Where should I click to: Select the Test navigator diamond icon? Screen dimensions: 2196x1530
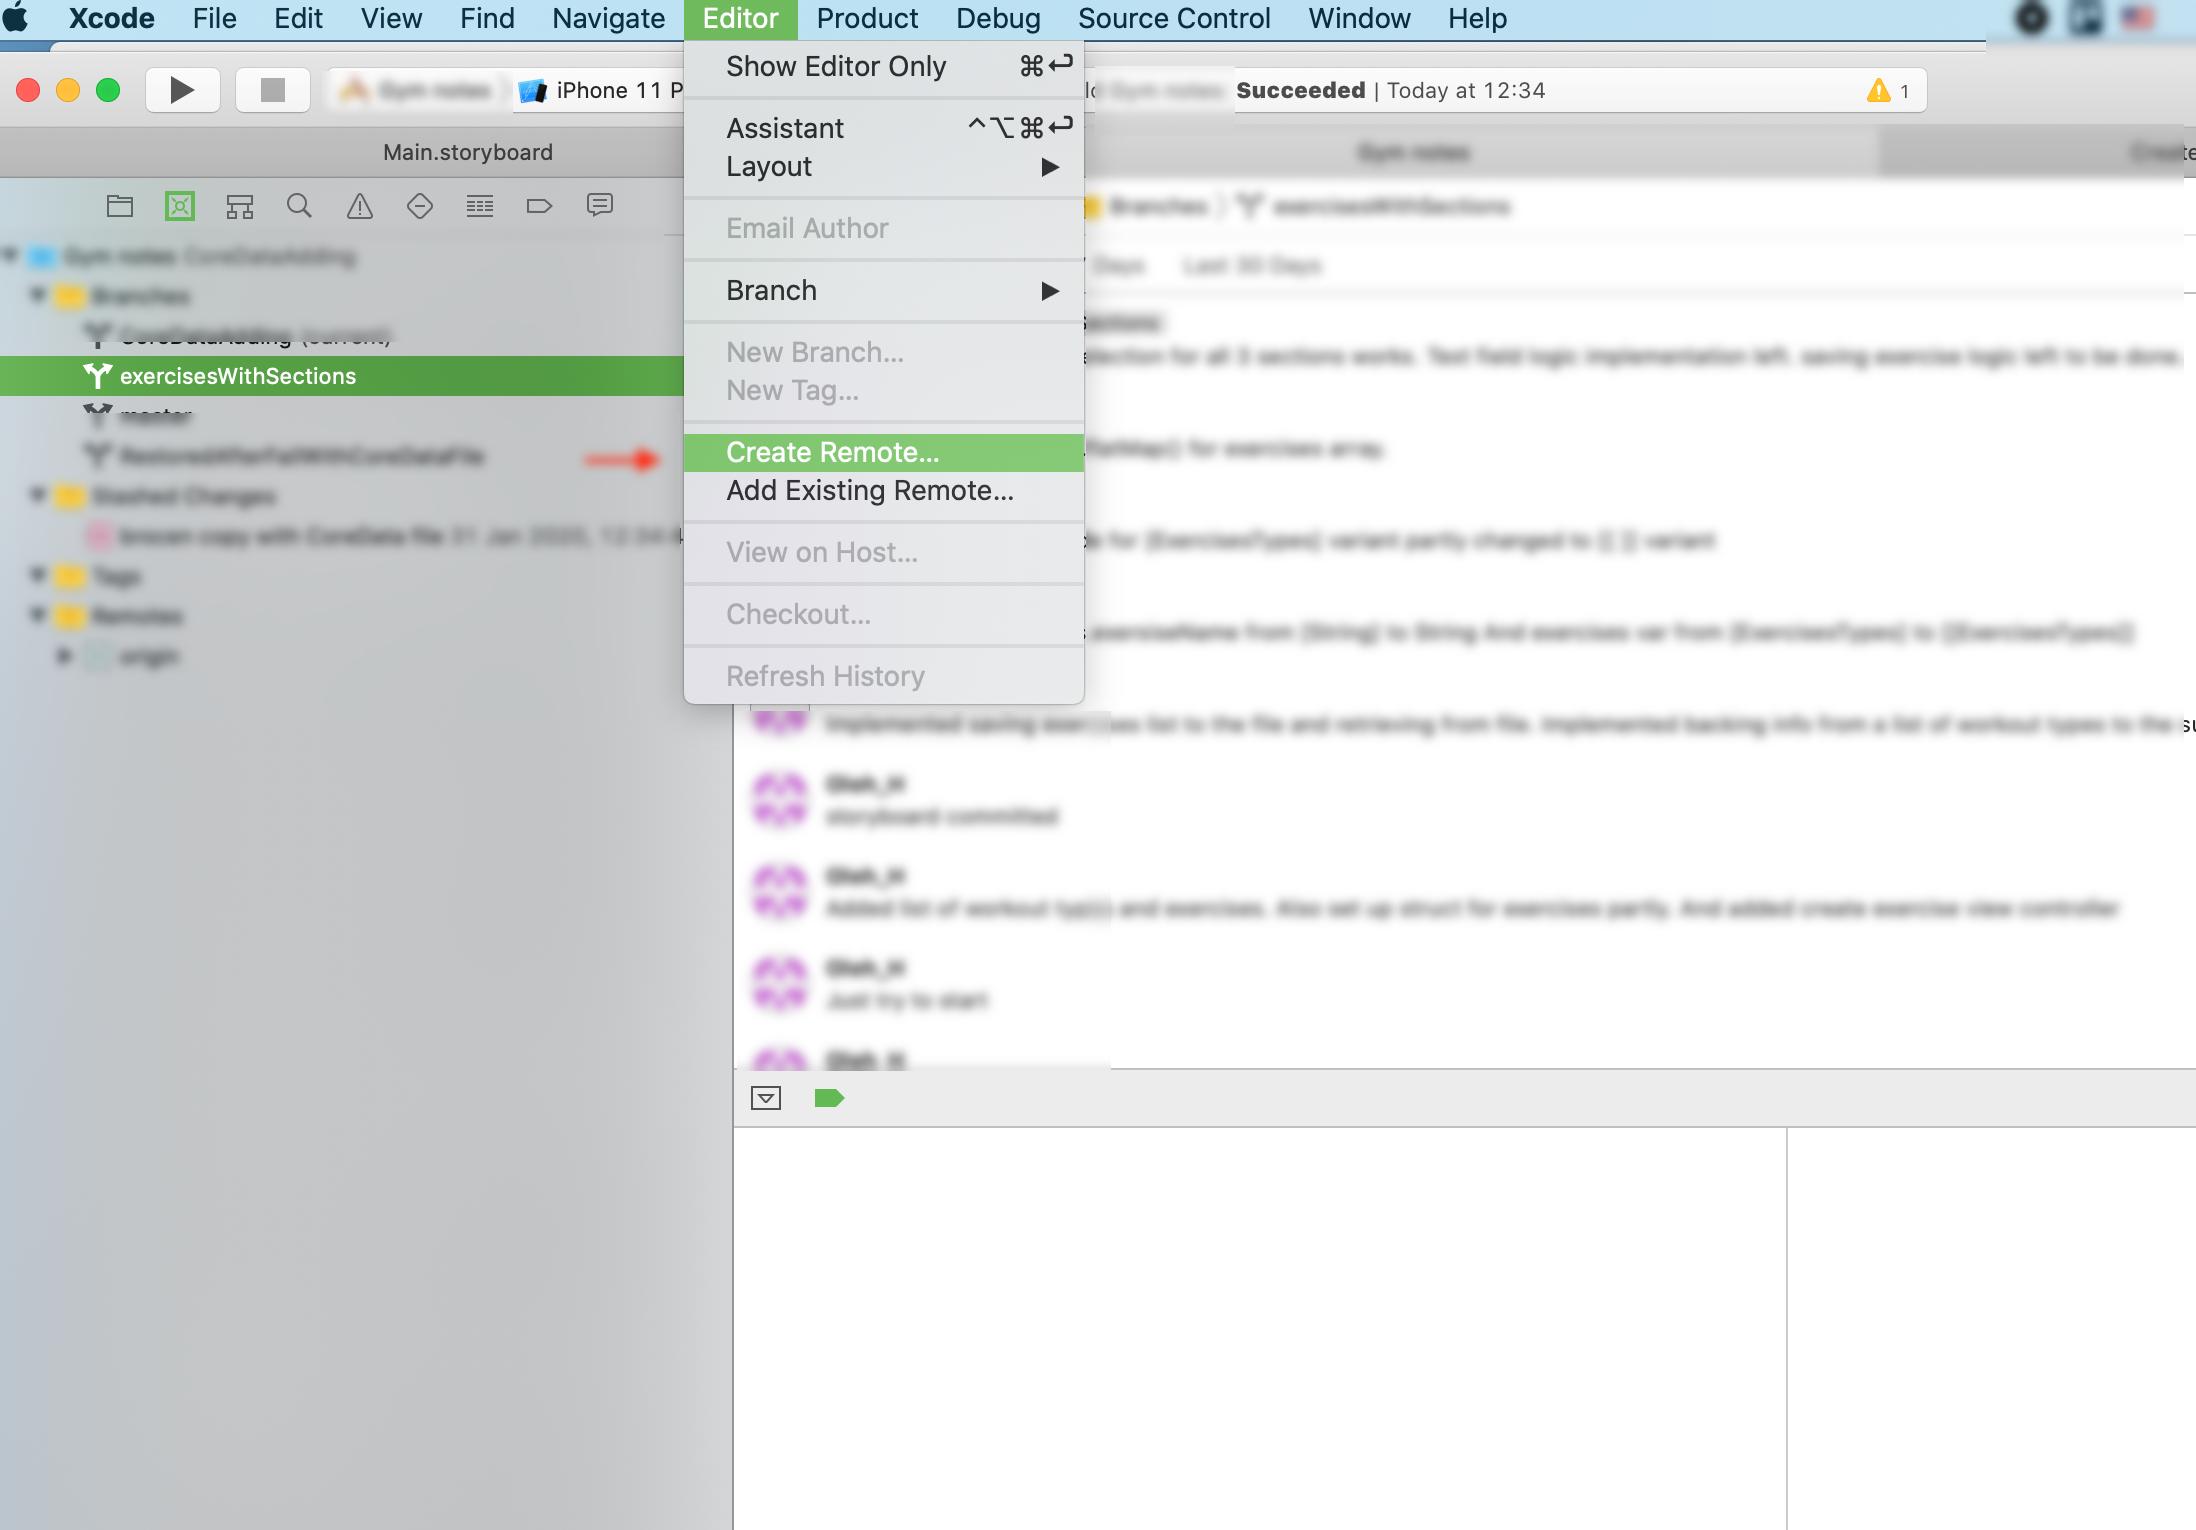click(420, 206)
